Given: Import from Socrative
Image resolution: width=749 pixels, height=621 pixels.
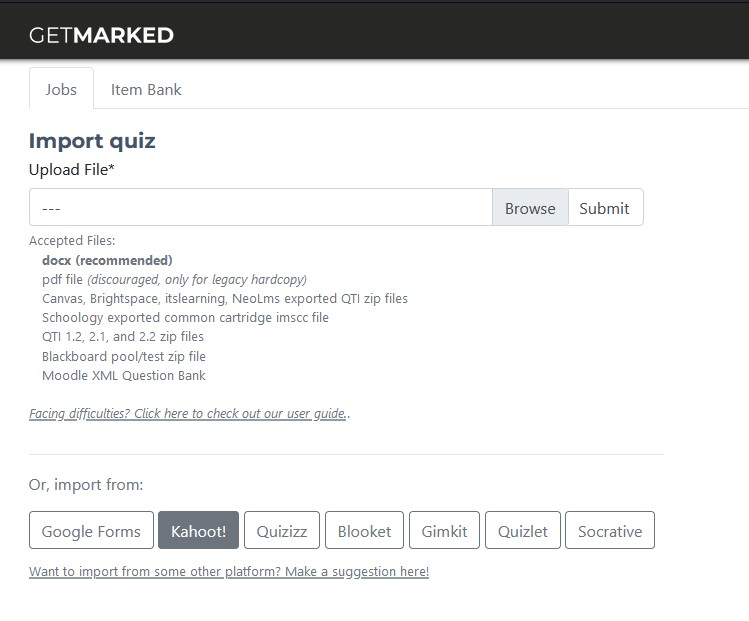Looking at the screenshot, I should click(x=610, y=530).
